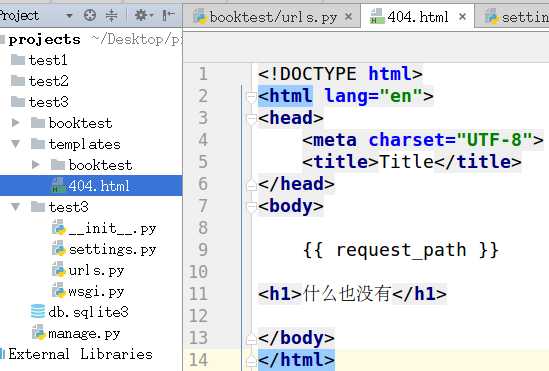The height and width of the screenshot is (371, 549).
Task: Toggle code folding at the body tag line
Action: (x=251, y=206)
